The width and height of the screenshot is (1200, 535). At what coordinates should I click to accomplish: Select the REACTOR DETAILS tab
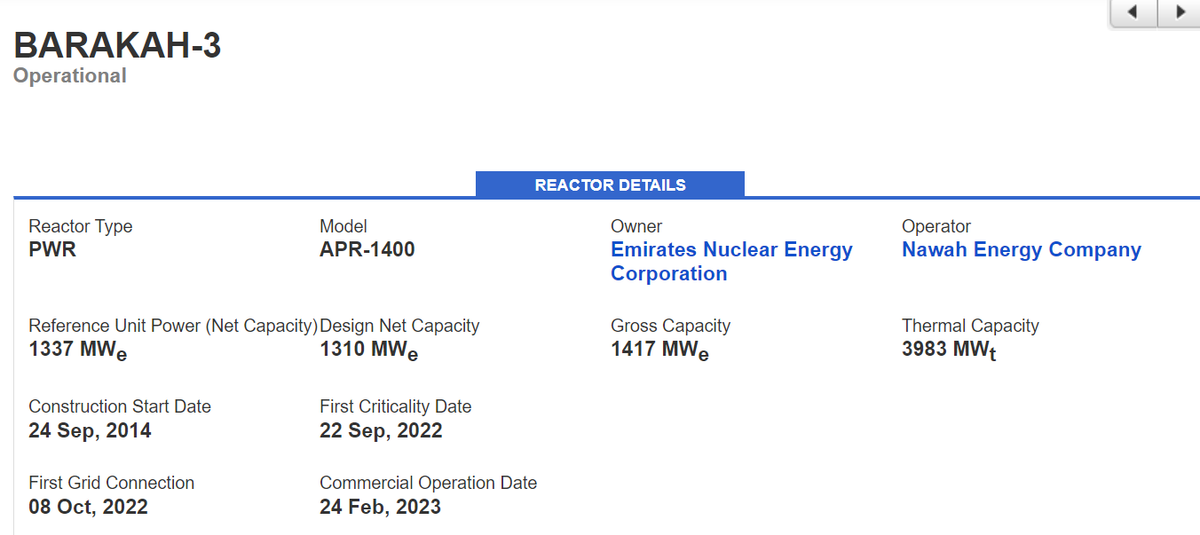click(x=610, y=185)
